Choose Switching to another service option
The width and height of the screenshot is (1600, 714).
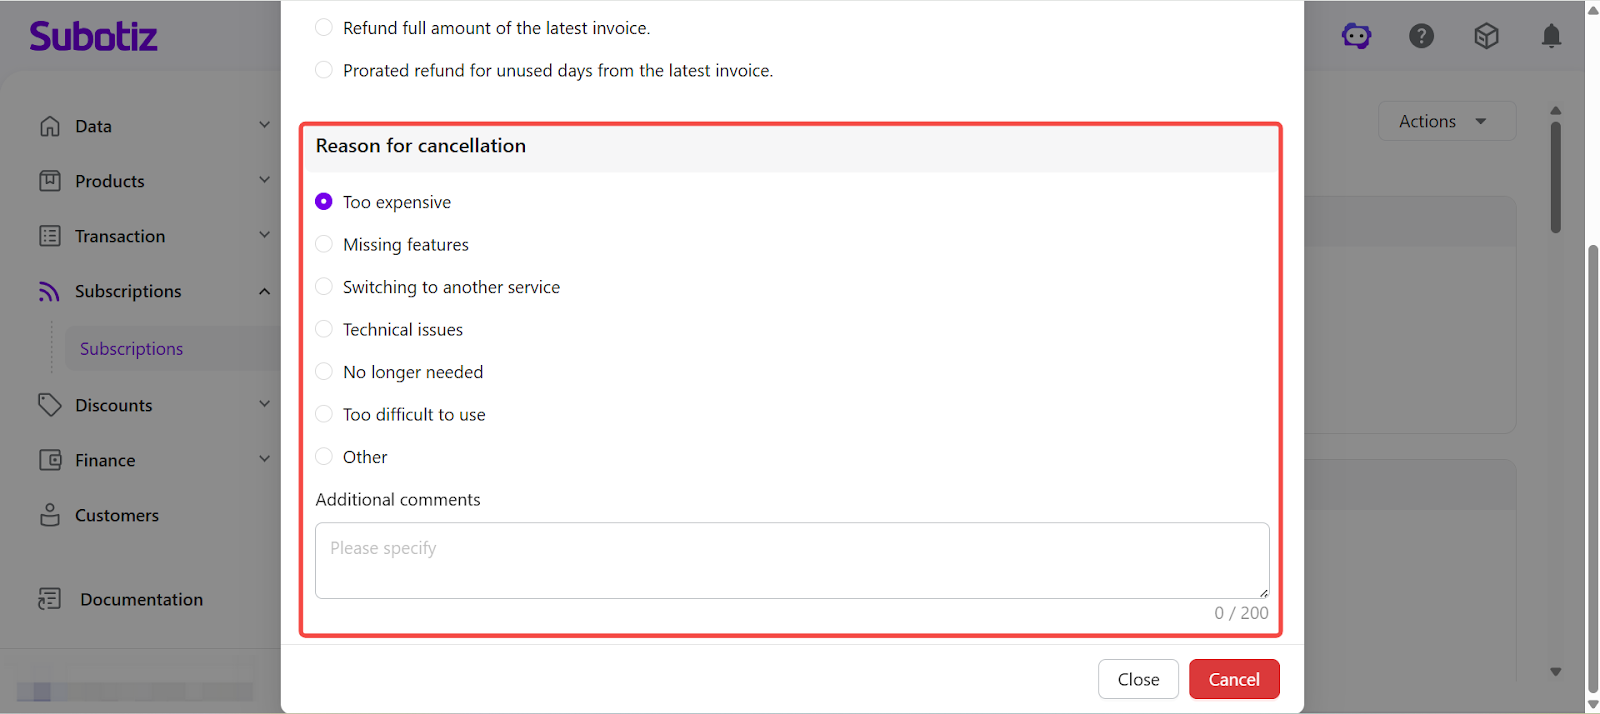[324, 287]
